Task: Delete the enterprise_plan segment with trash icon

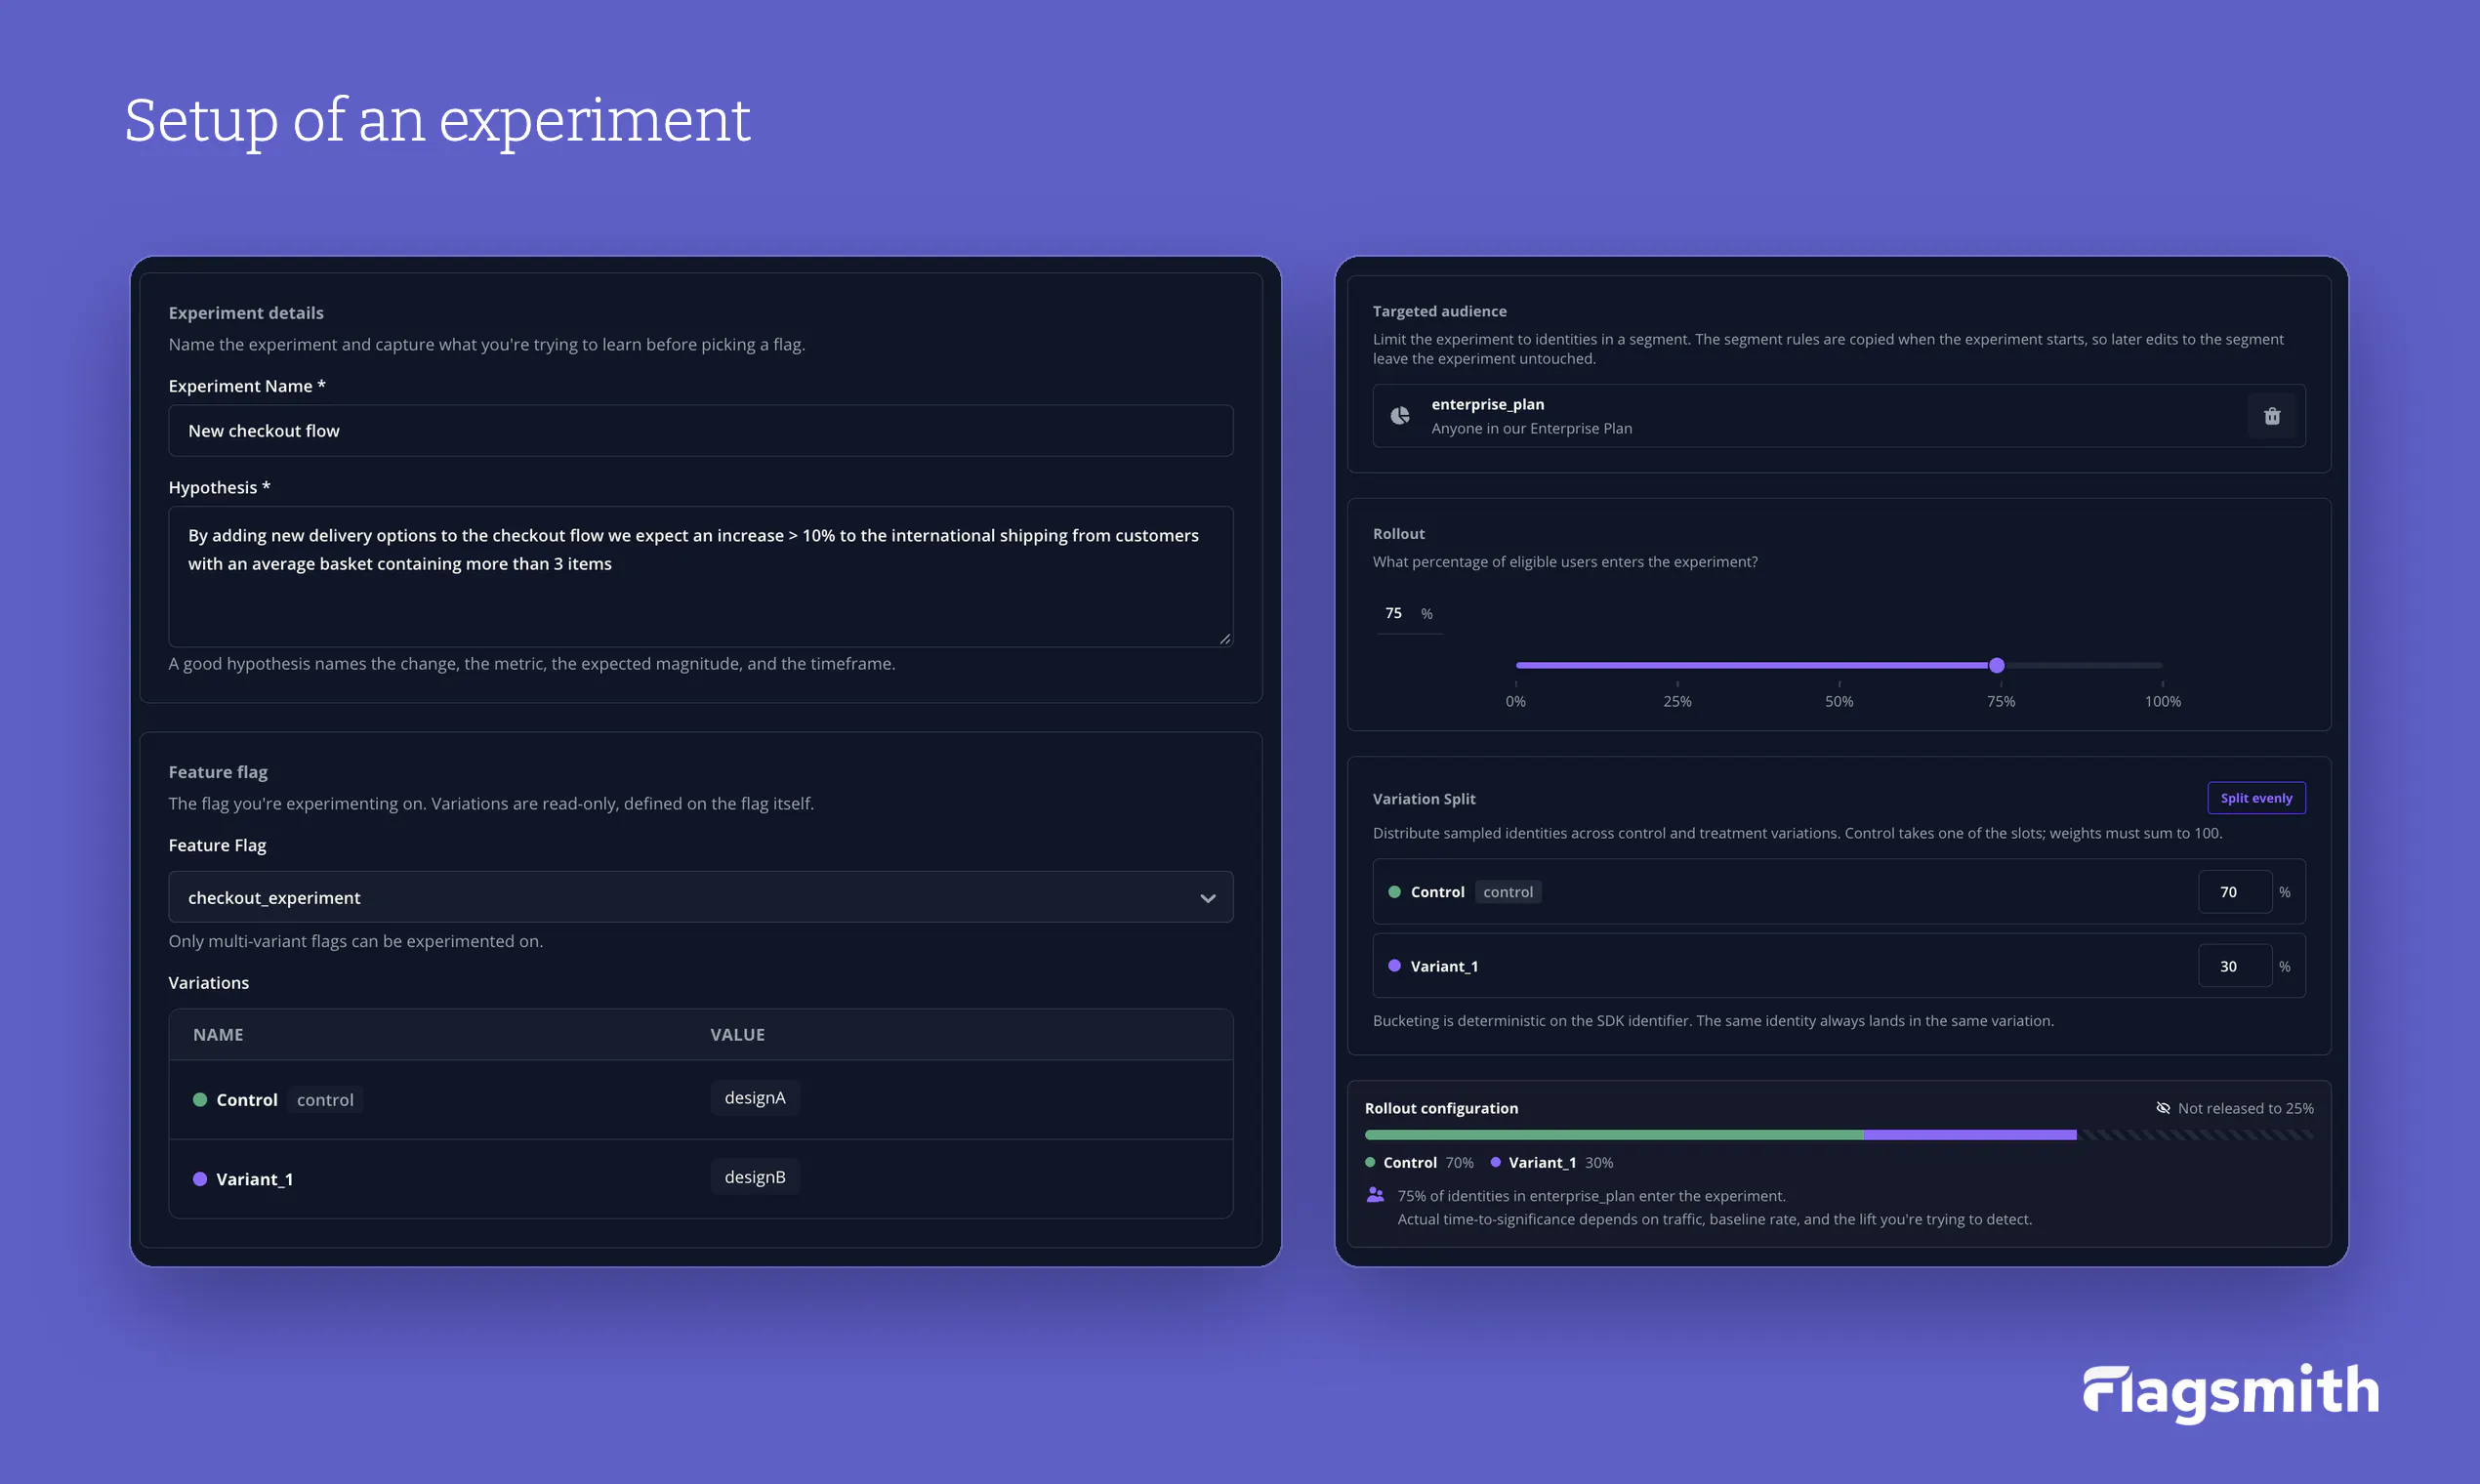Action: [2271, 416]
